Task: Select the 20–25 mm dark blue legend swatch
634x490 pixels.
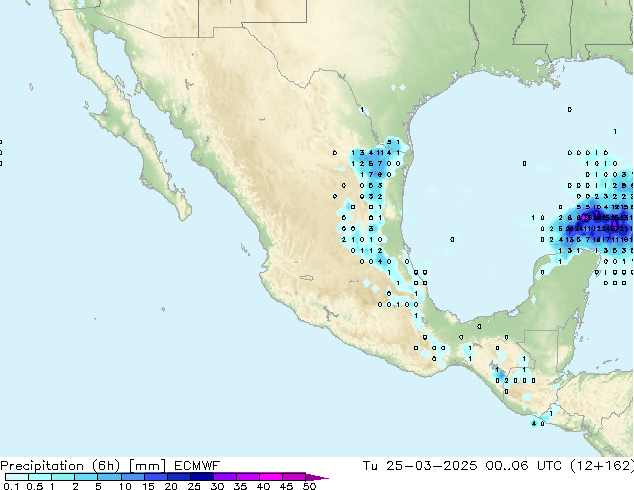Action: (x=179, y=477)
